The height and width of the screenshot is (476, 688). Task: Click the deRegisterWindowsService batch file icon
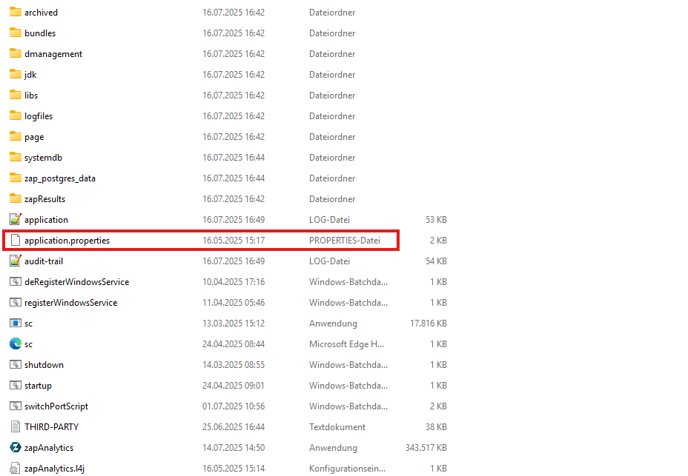[x=15, y=281]
